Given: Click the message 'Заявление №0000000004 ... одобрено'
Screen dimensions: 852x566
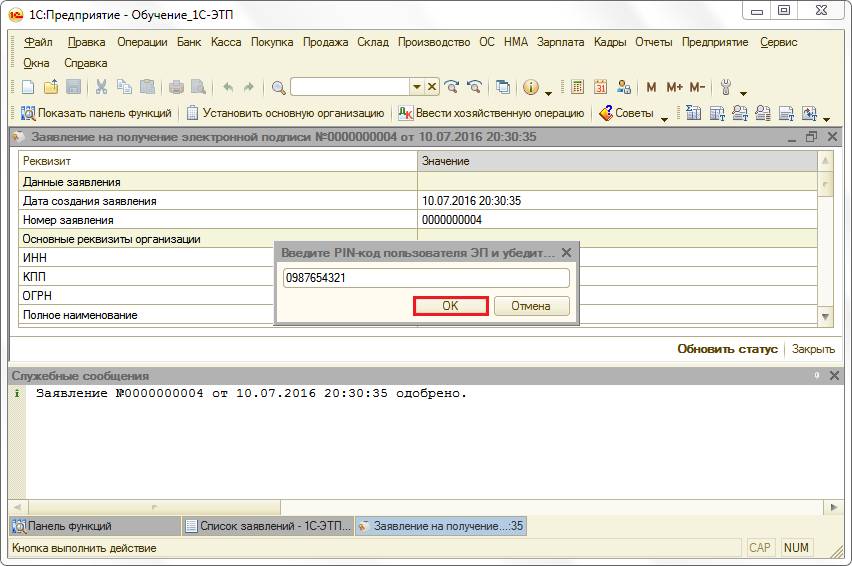Looking at the screenshot, I should (x=251, y=393).
